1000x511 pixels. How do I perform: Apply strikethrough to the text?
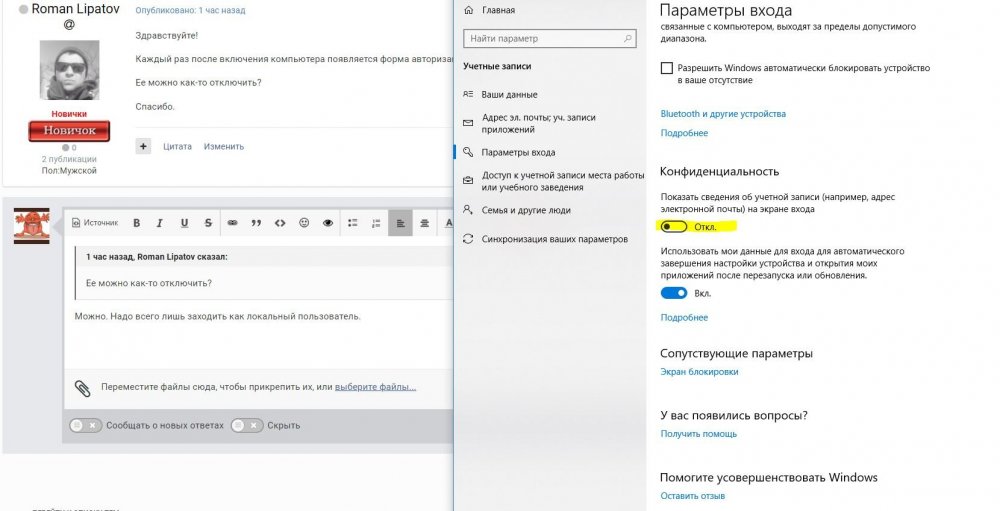[x=208, y=223]
